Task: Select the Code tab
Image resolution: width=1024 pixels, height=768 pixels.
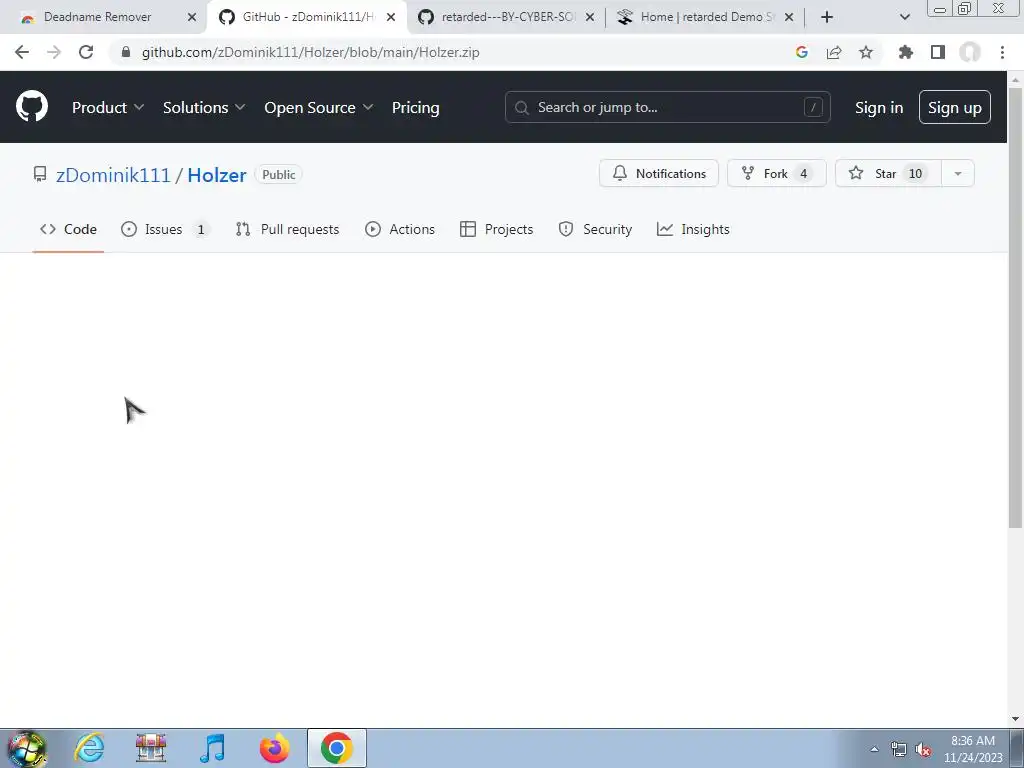Action: click(68, 229)
